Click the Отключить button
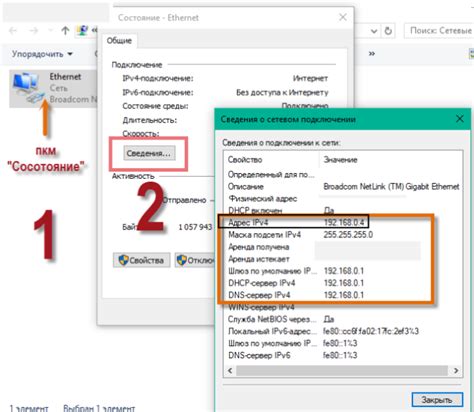Screen dimensions: 474x412 click(195, 260)
